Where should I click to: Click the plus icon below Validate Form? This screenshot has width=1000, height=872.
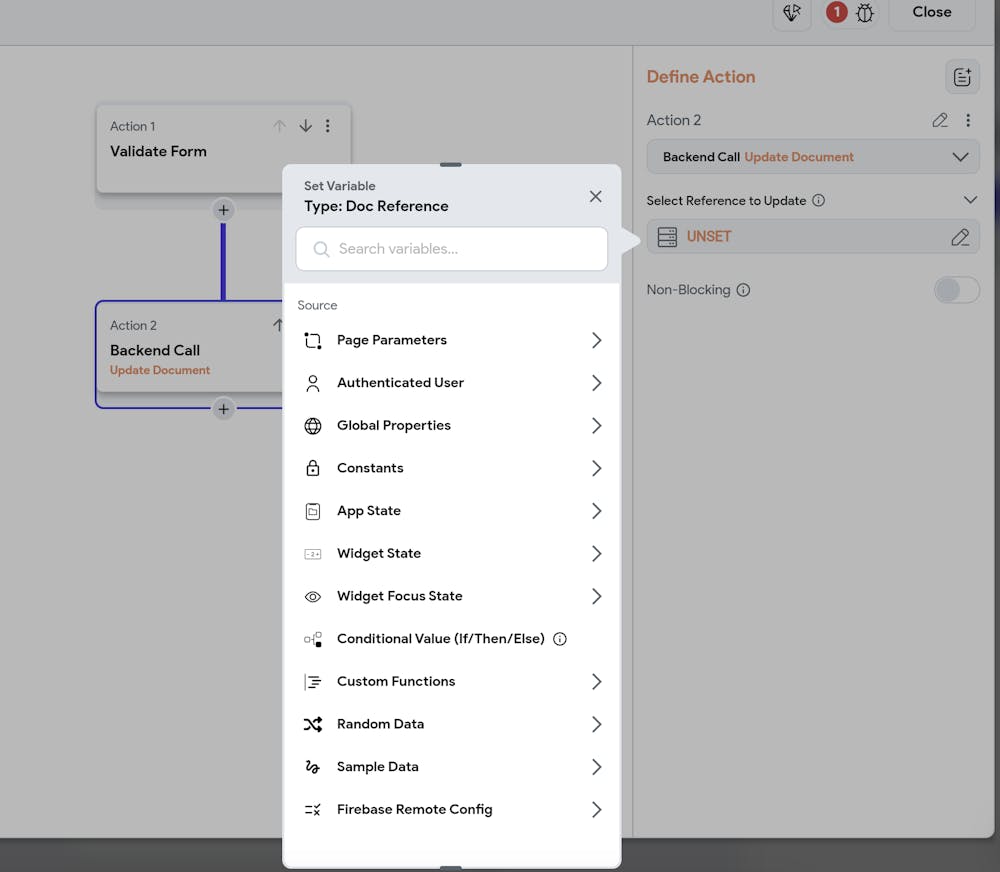point(223,210)
